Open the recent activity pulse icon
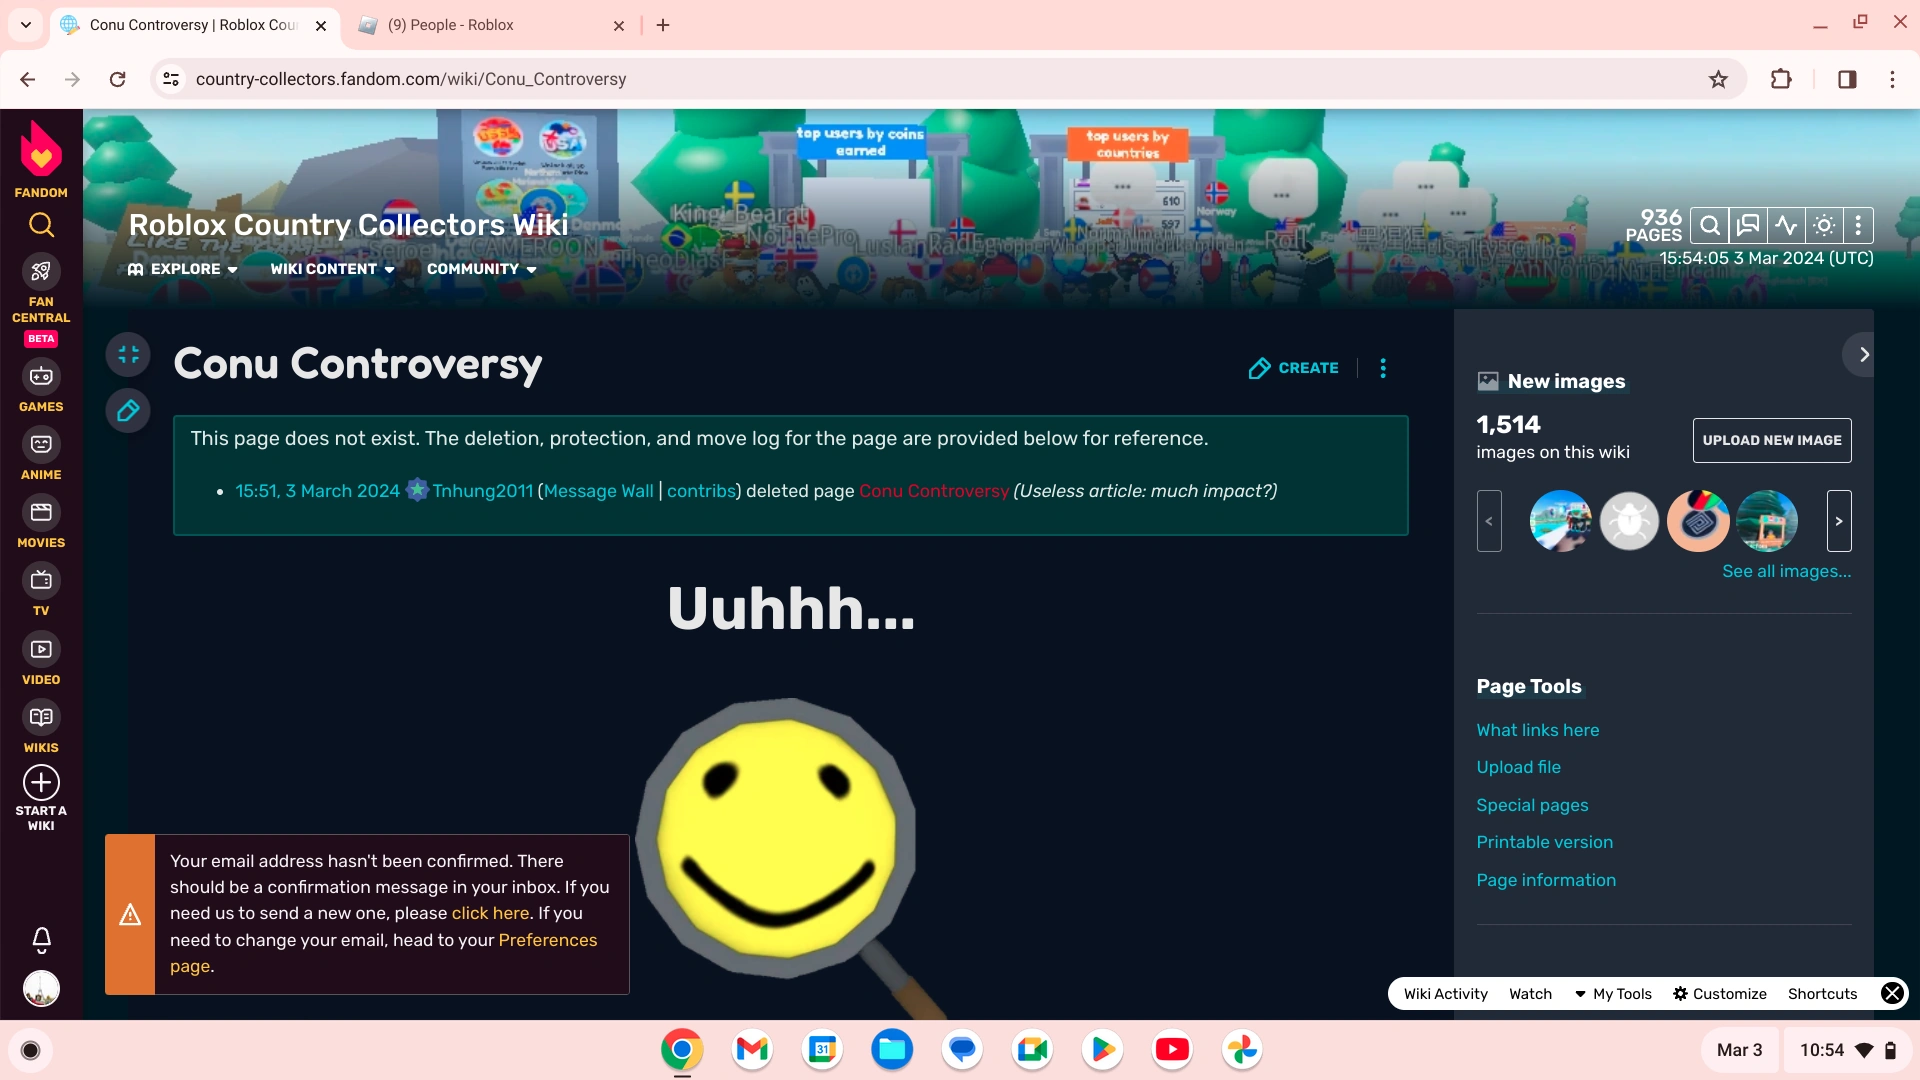The width and height of the screenshot is (1920, 1080). click(x=1786, y=226)
